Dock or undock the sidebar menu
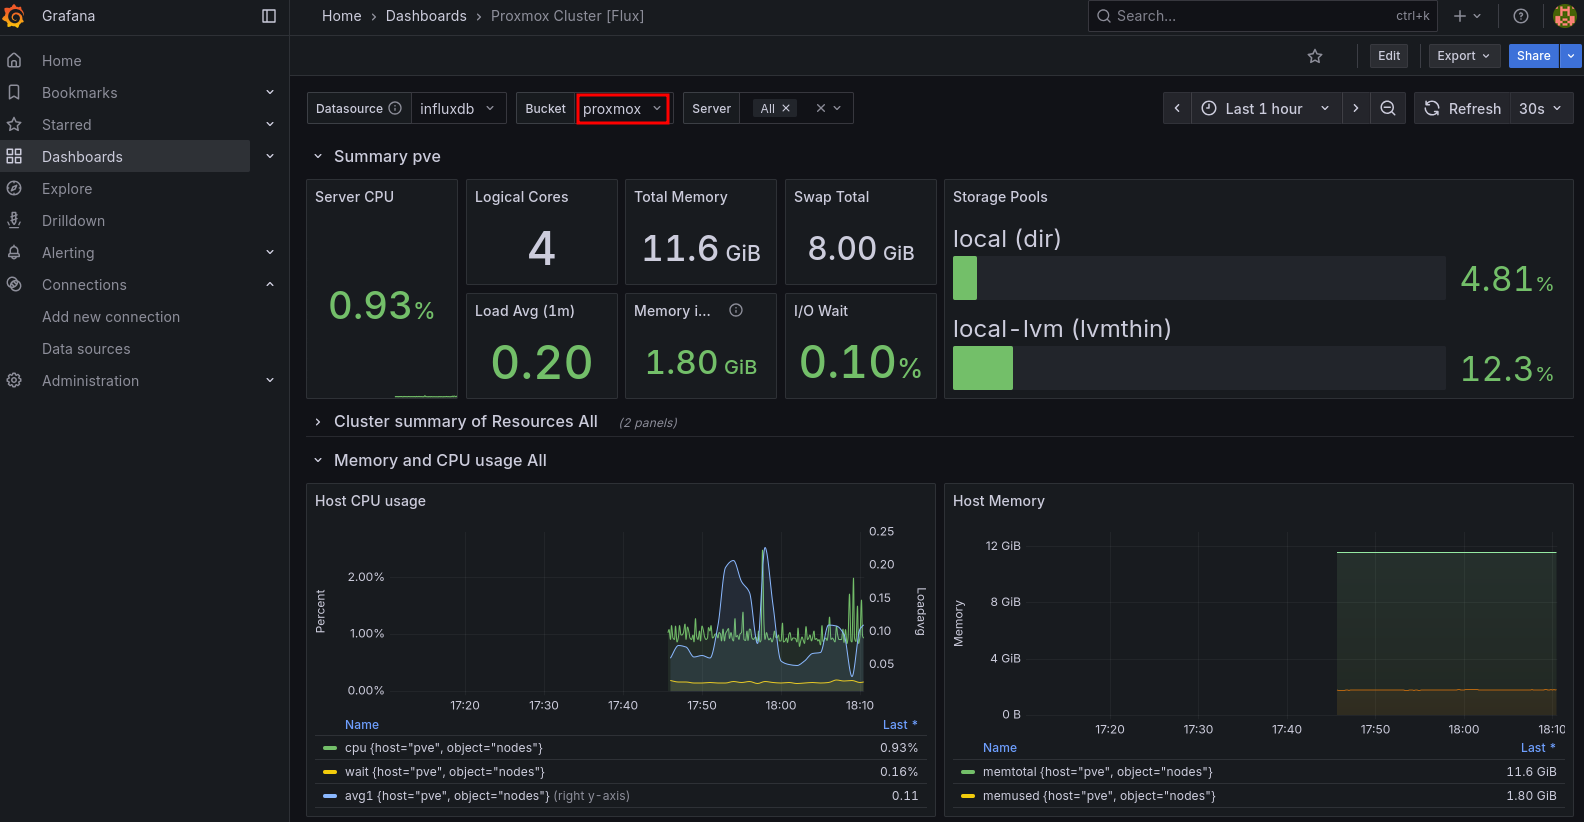The image size is (1584, 822). click(x=268, y=16)
